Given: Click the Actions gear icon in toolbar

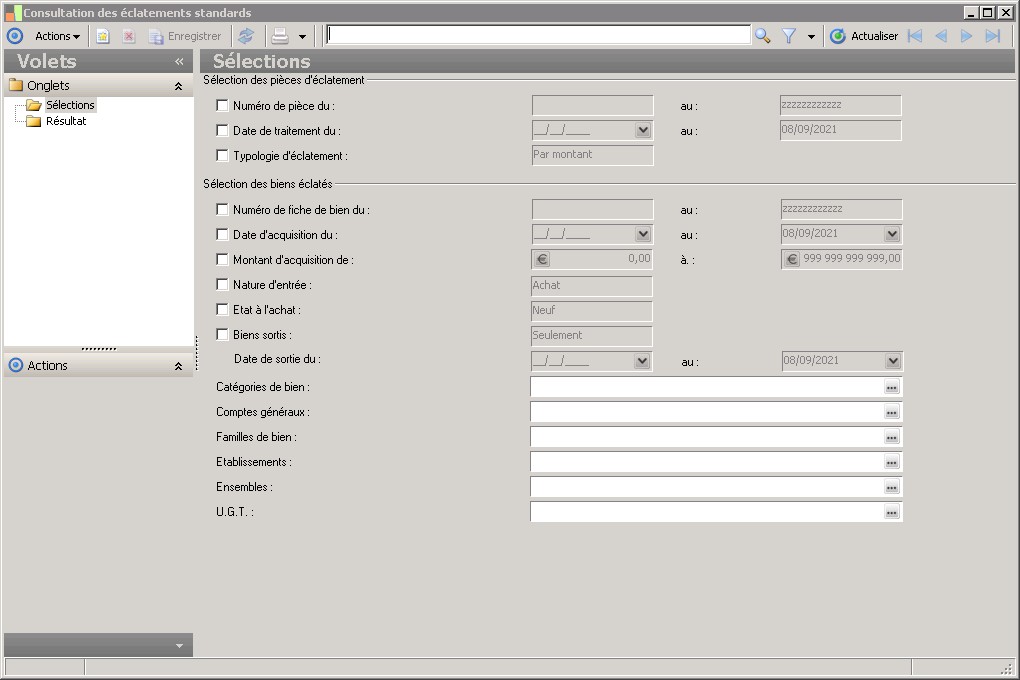Looking at the screenshot, I should [15, 36].
